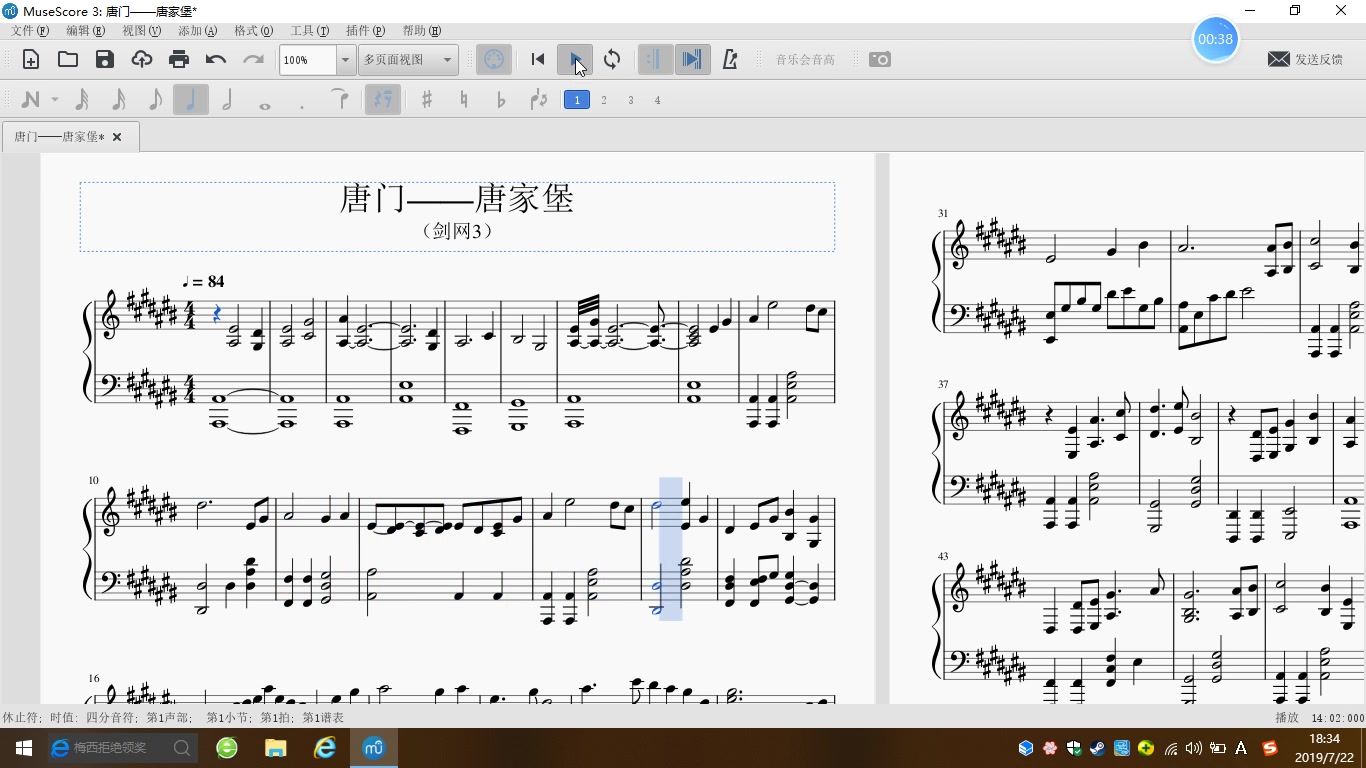Open the 帮助 menu
Image resolution: width=1366 pixels, height=768 pixels.
click(x=421, y=31)
